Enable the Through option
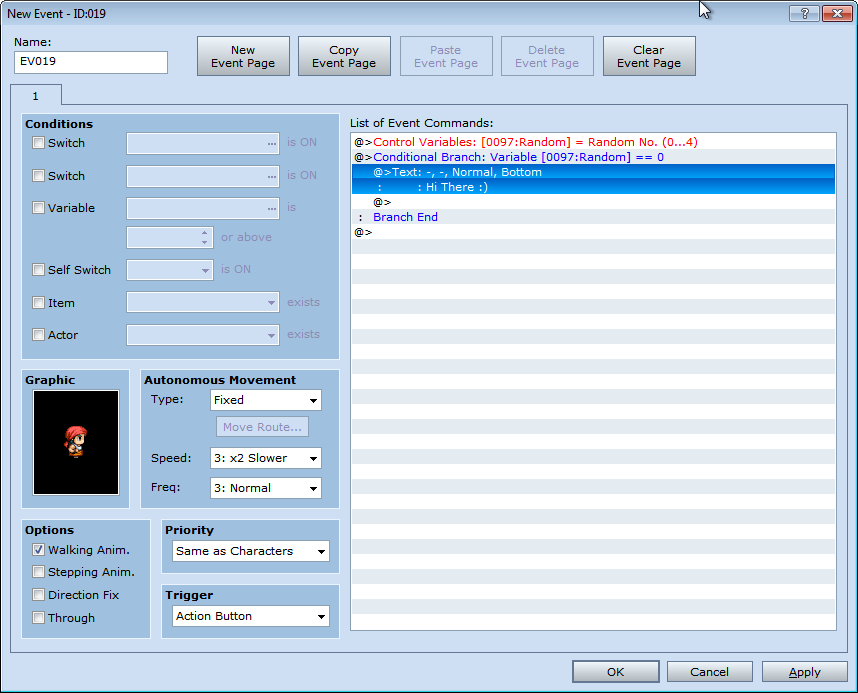The height and width of the screenshot is (693, 858). click(x=38, y=618)
